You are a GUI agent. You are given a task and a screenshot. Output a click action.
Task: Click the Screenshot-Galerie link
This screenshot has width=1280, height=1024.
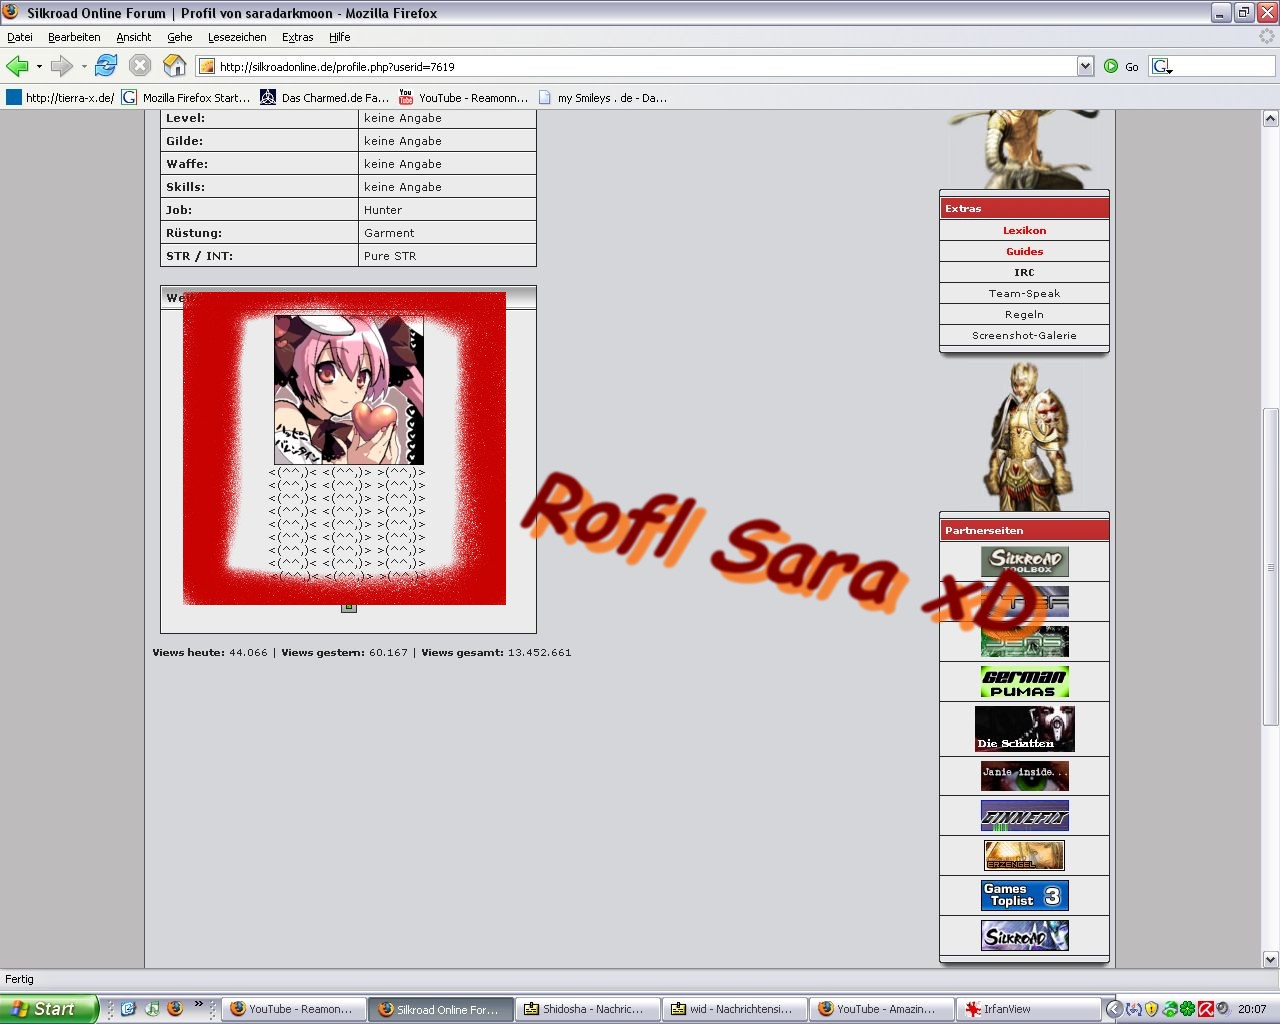point(1024,335)
